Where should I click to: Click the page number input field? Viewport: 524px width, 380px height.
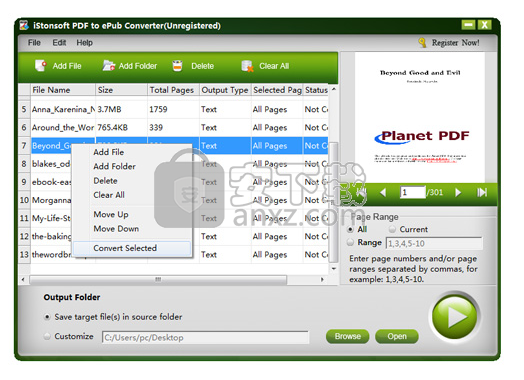coord(413,193)
